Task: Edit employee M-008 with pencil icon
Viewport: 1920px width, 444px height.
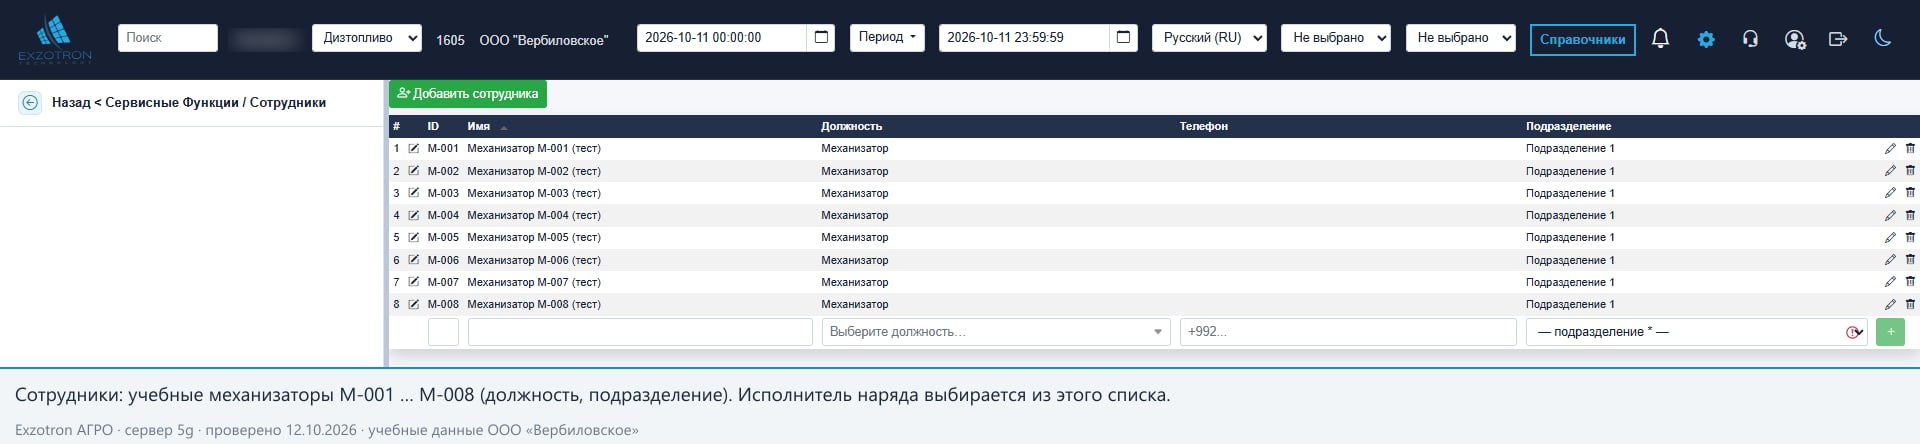Action: [1890, 304]
